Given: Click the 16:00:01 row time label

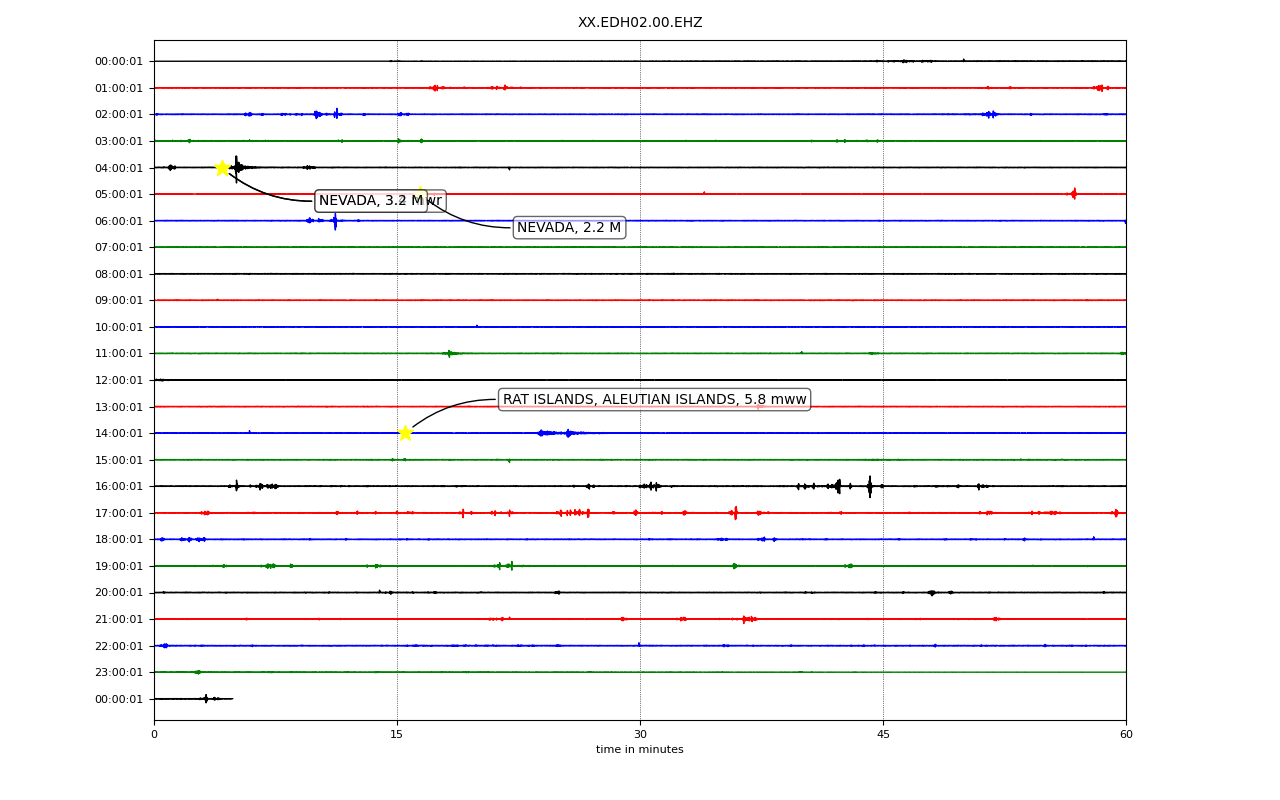Looking at the screenshot, I should tap(119, 486).
